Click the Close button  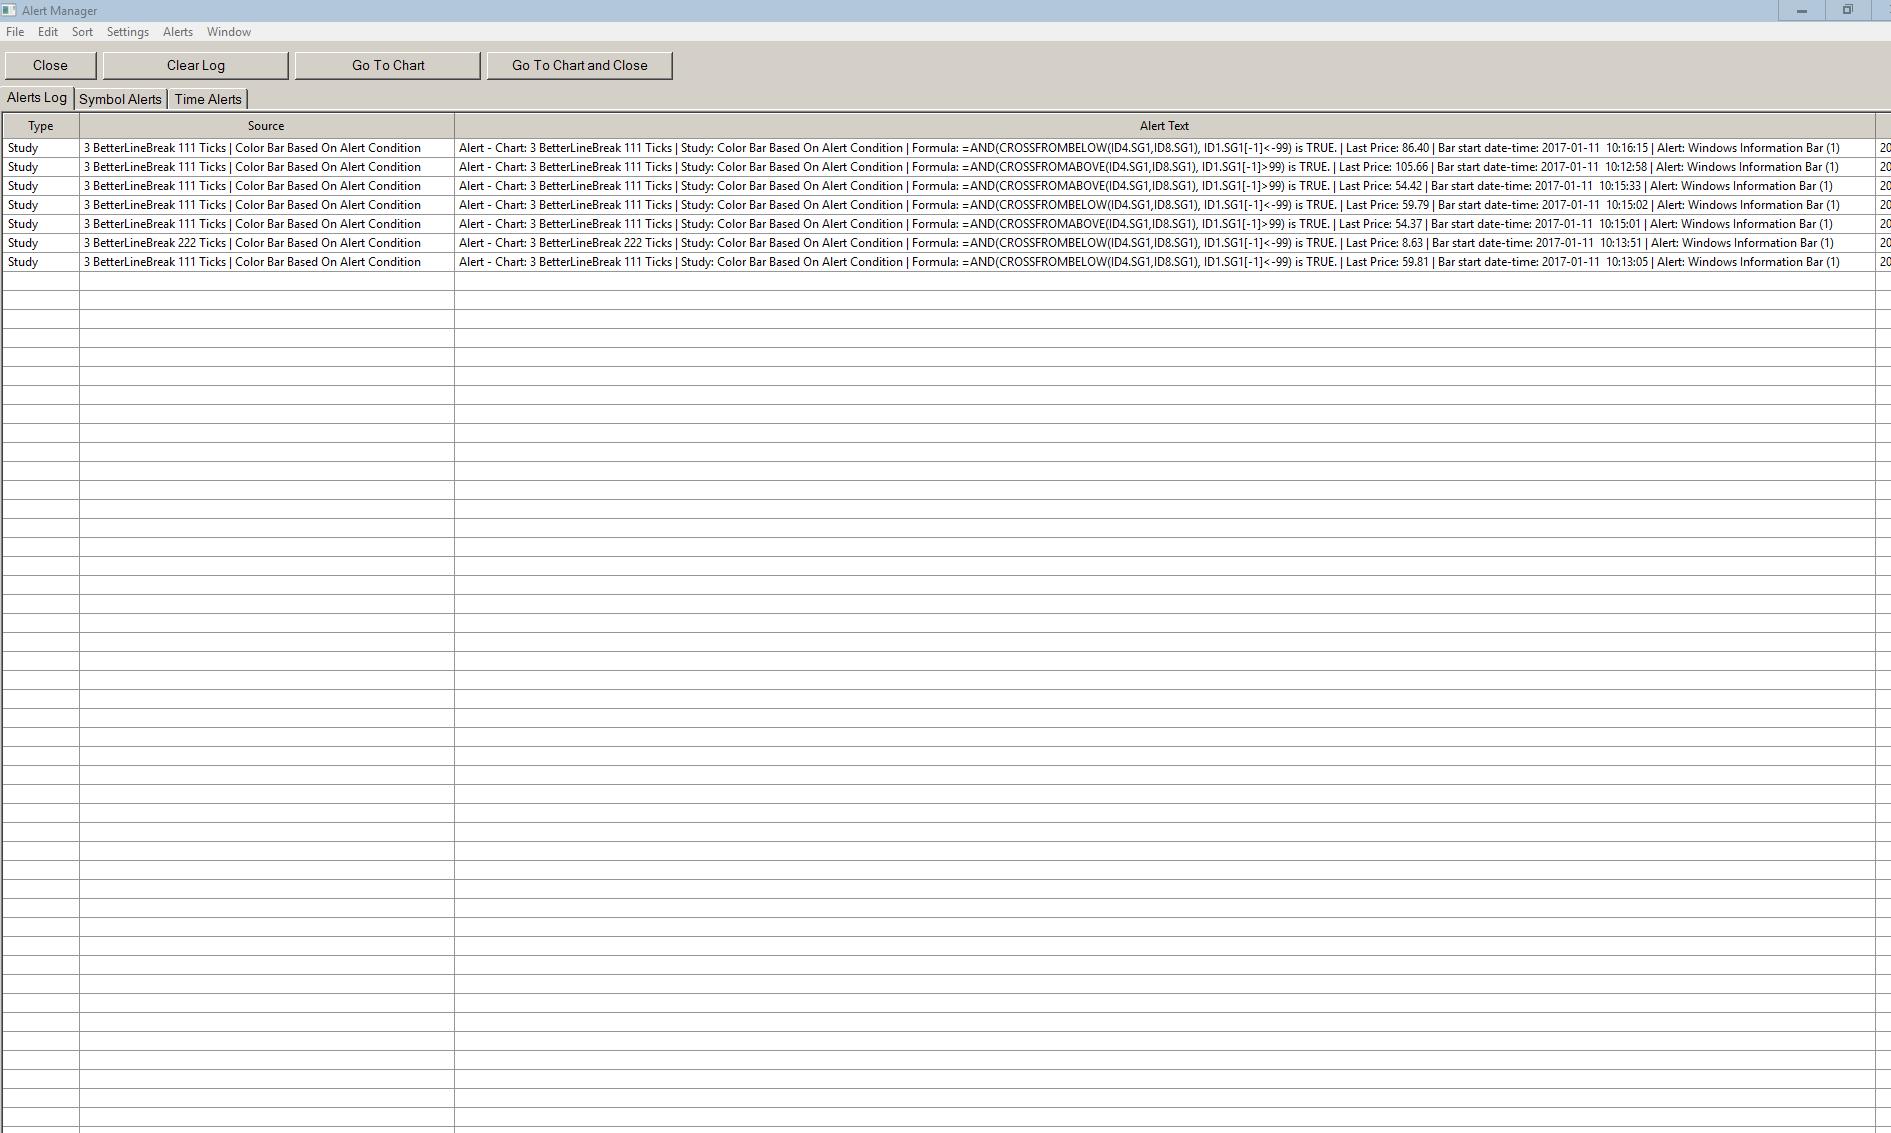[x=50, y=66]
